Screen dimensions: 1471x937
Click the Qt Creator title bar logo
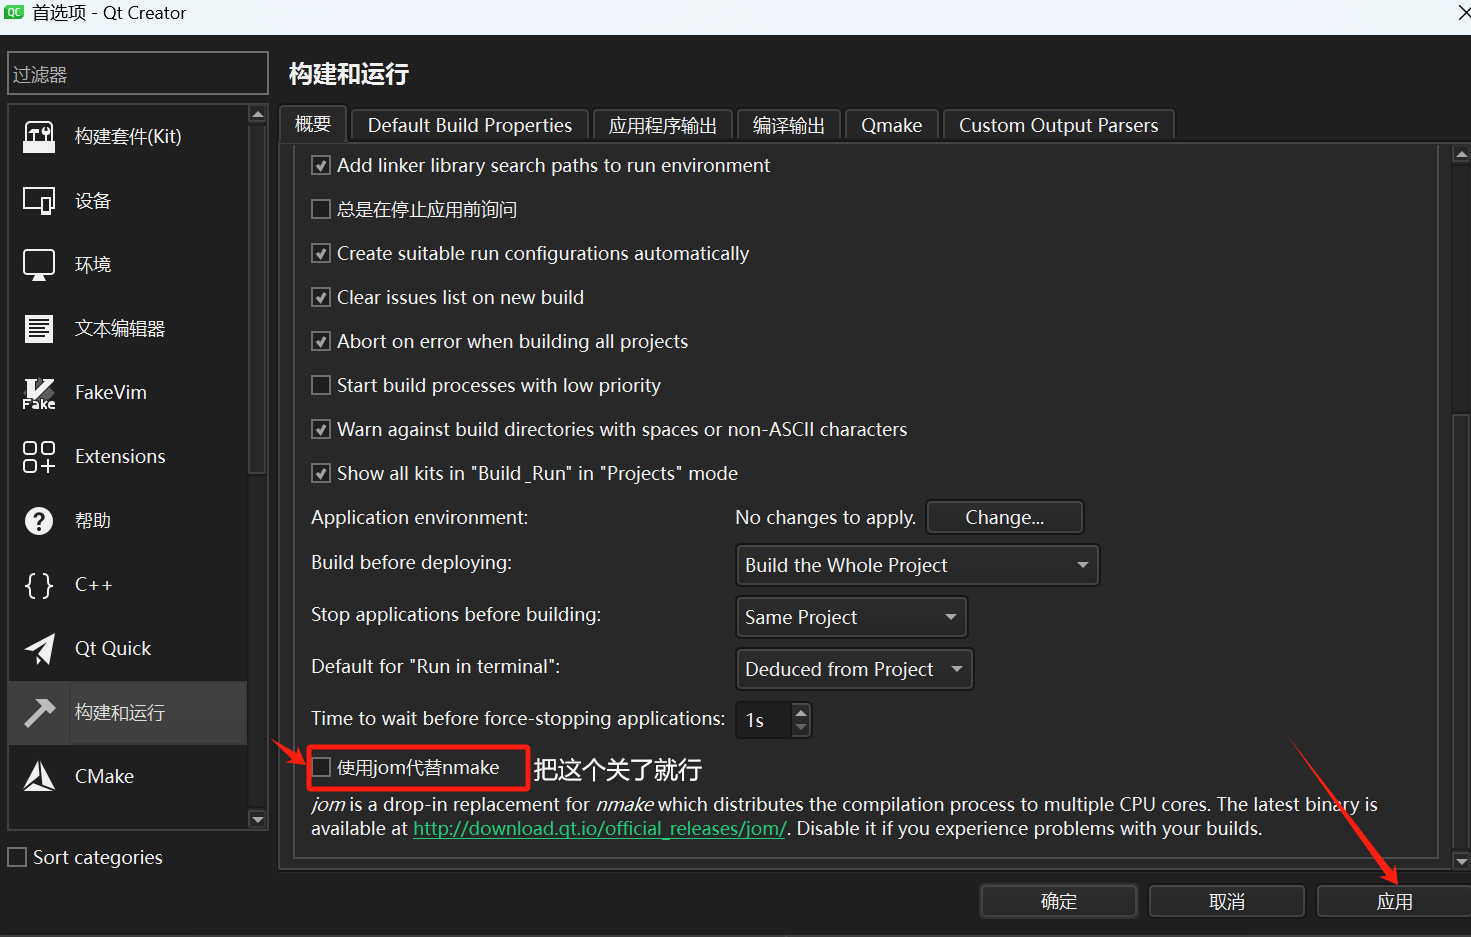(x=14, y=12)
